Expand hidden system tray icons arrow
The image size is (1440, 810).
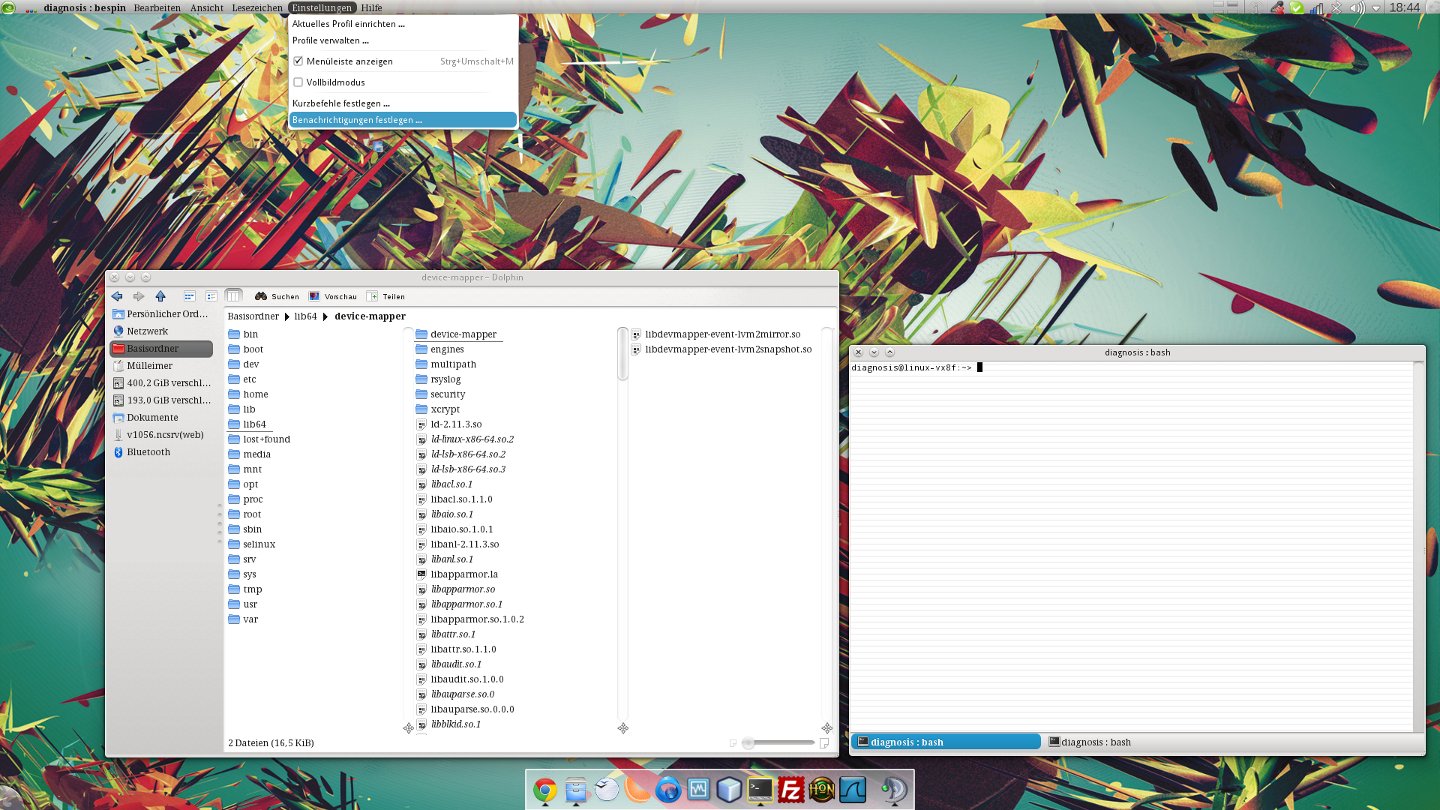(x=1377, y=7)
